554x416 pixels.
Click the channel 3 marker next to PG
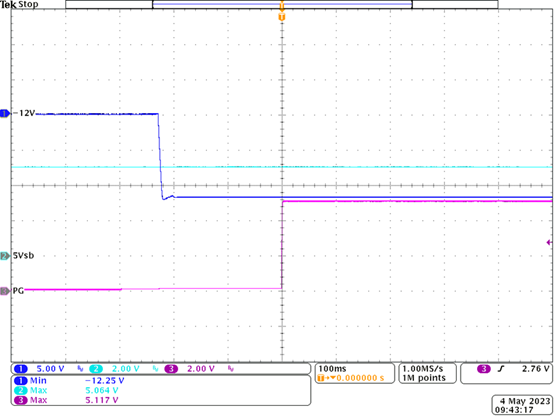pos(5,291)
